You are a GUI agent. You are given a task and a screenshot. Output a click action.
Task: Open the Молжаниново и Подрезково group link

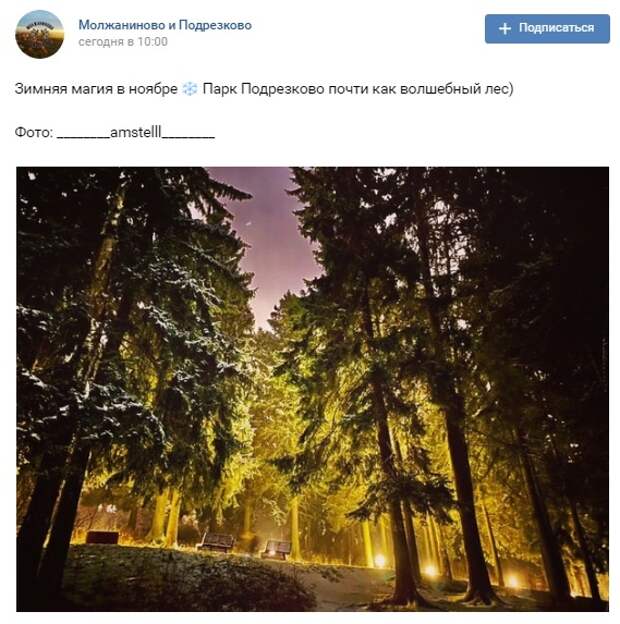click(x=165, y=25)
